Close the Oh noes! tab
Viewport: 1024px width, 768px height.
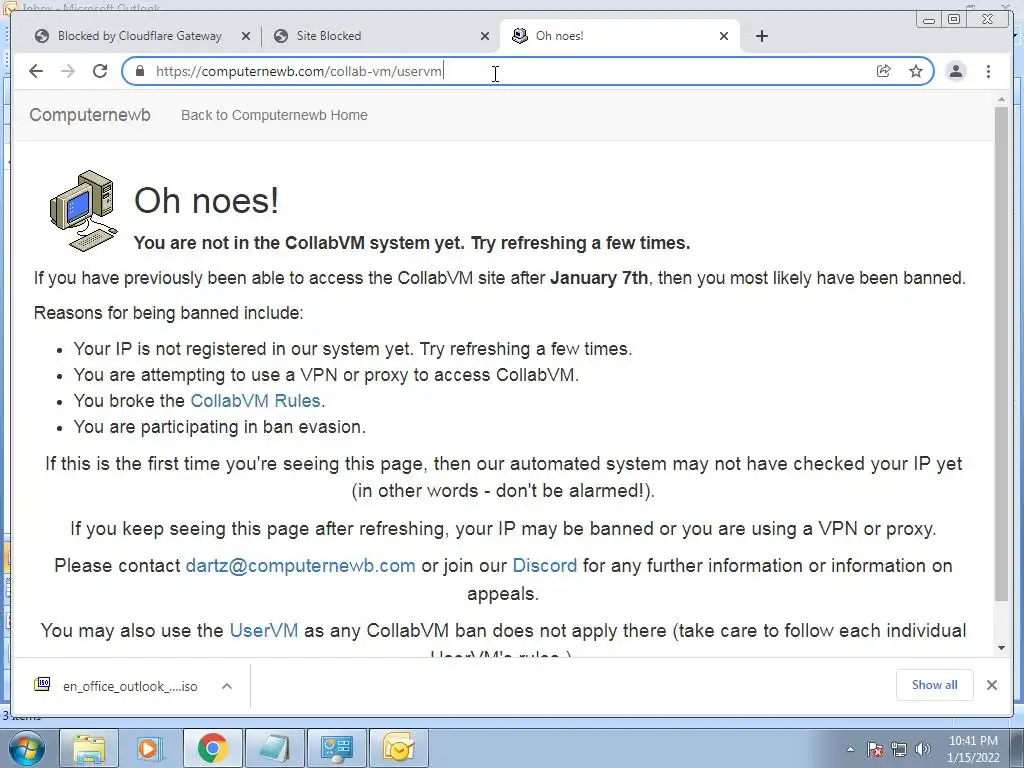pos(724,36)
